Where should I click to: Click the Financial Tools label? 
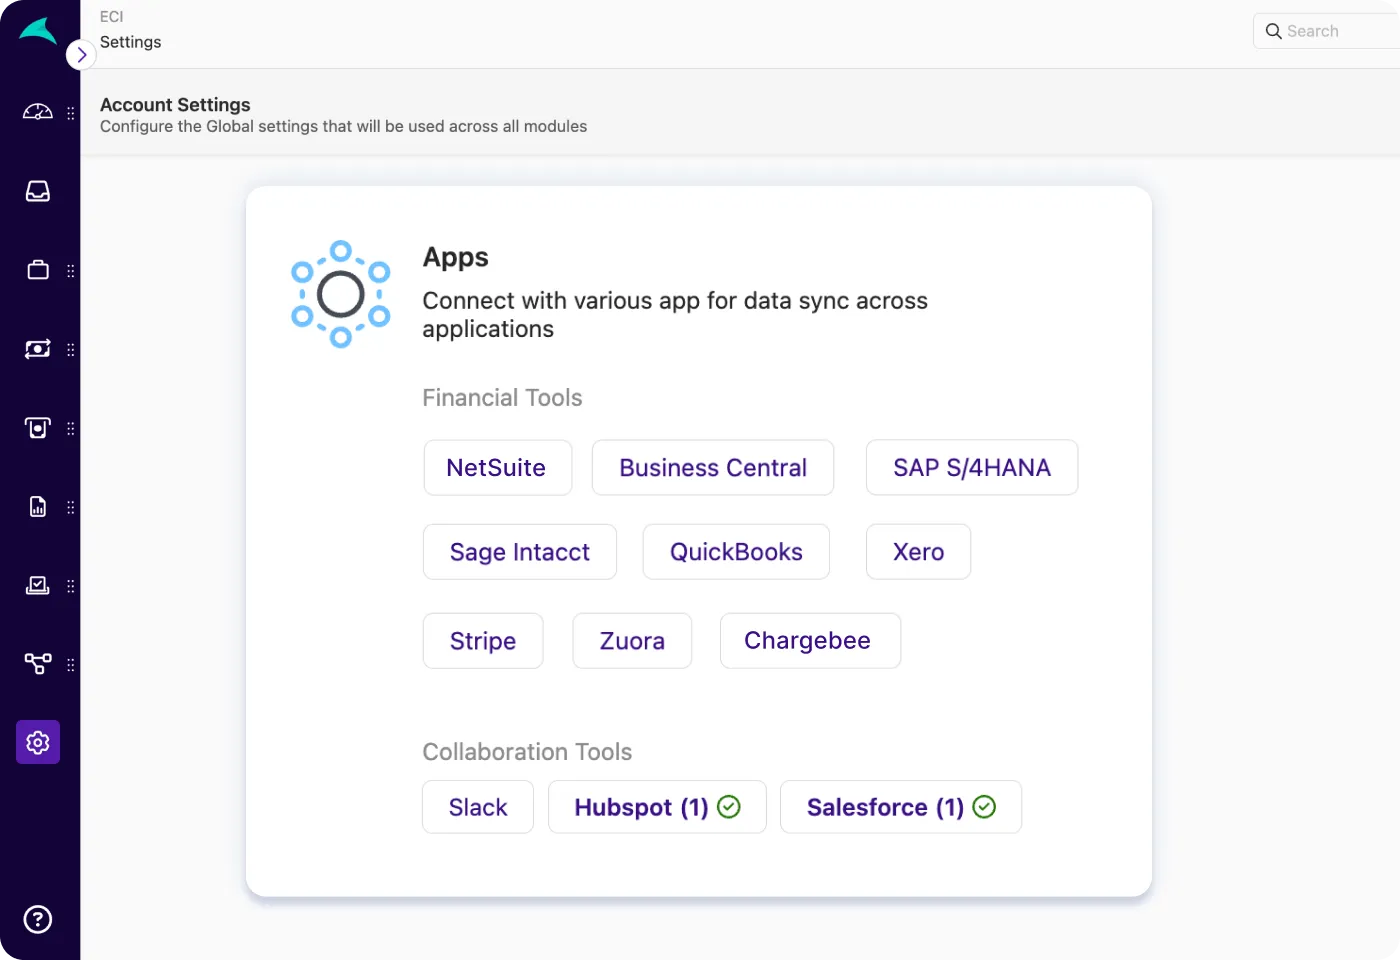tap(502, 398)
